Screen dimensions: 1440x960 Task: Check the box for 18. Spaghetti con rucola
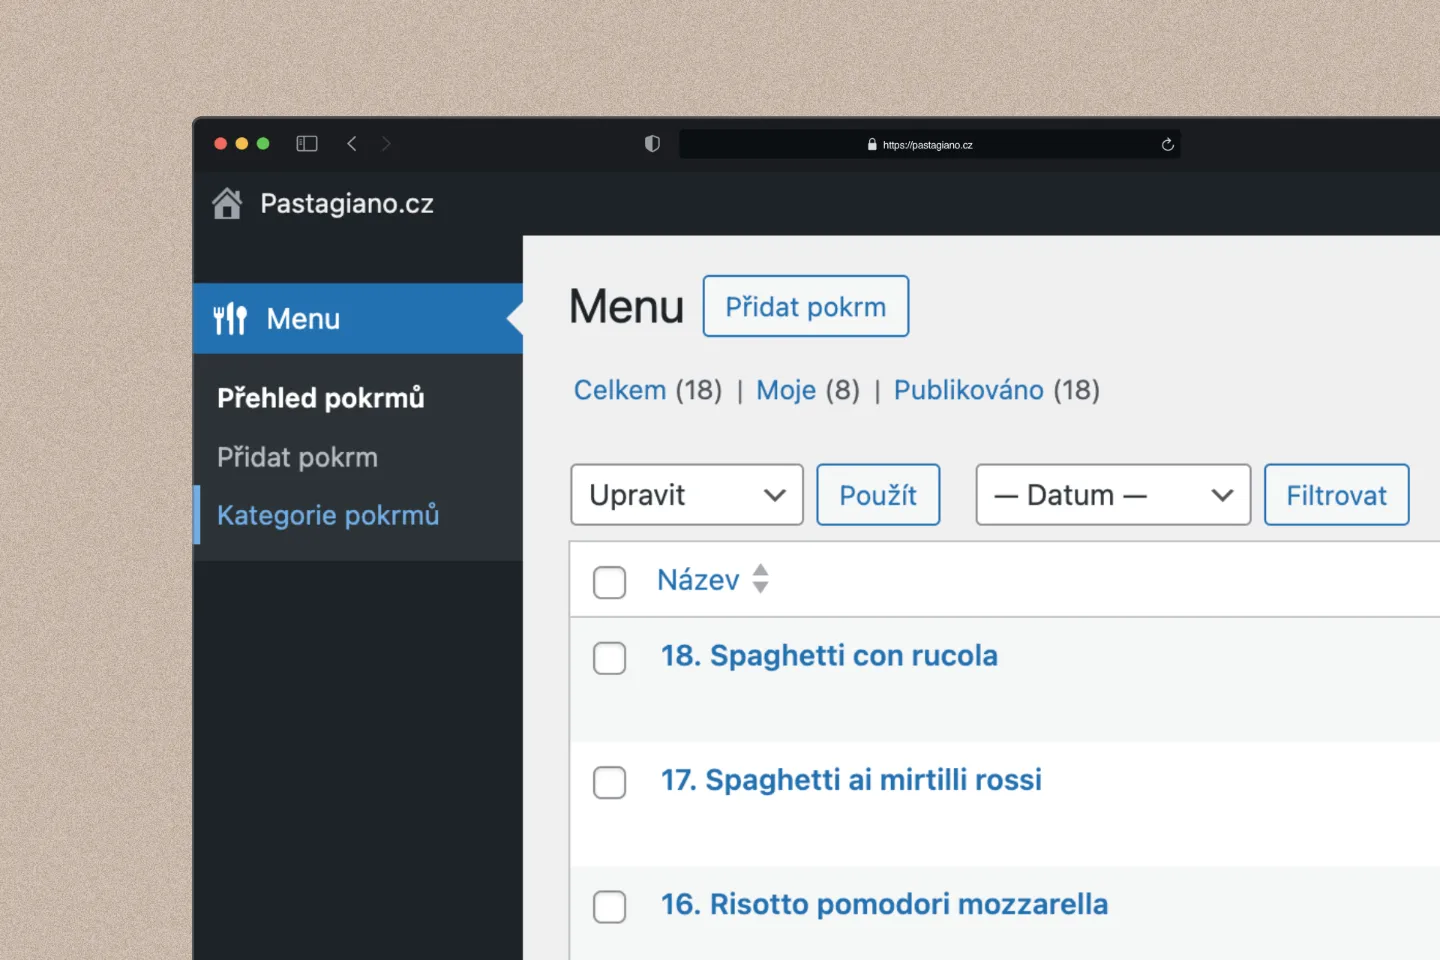[610, 658]
